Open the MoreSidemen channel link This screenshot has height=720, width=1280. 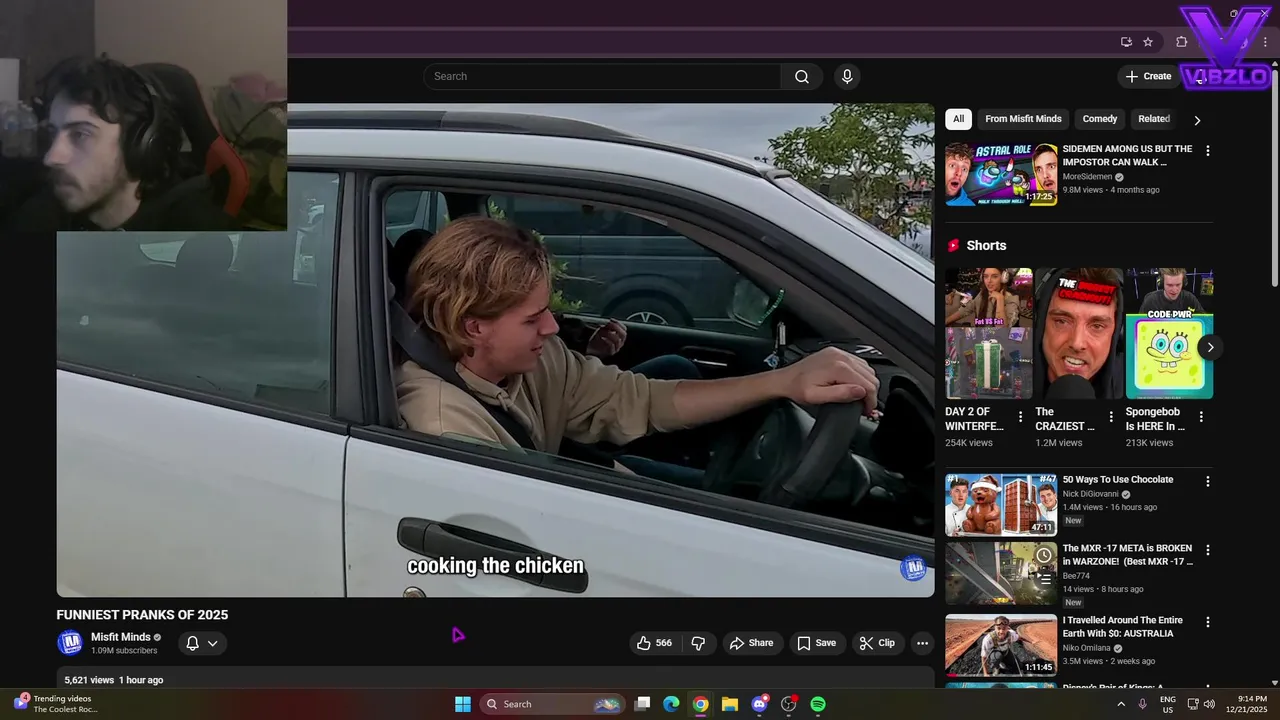click(1087, 177)
